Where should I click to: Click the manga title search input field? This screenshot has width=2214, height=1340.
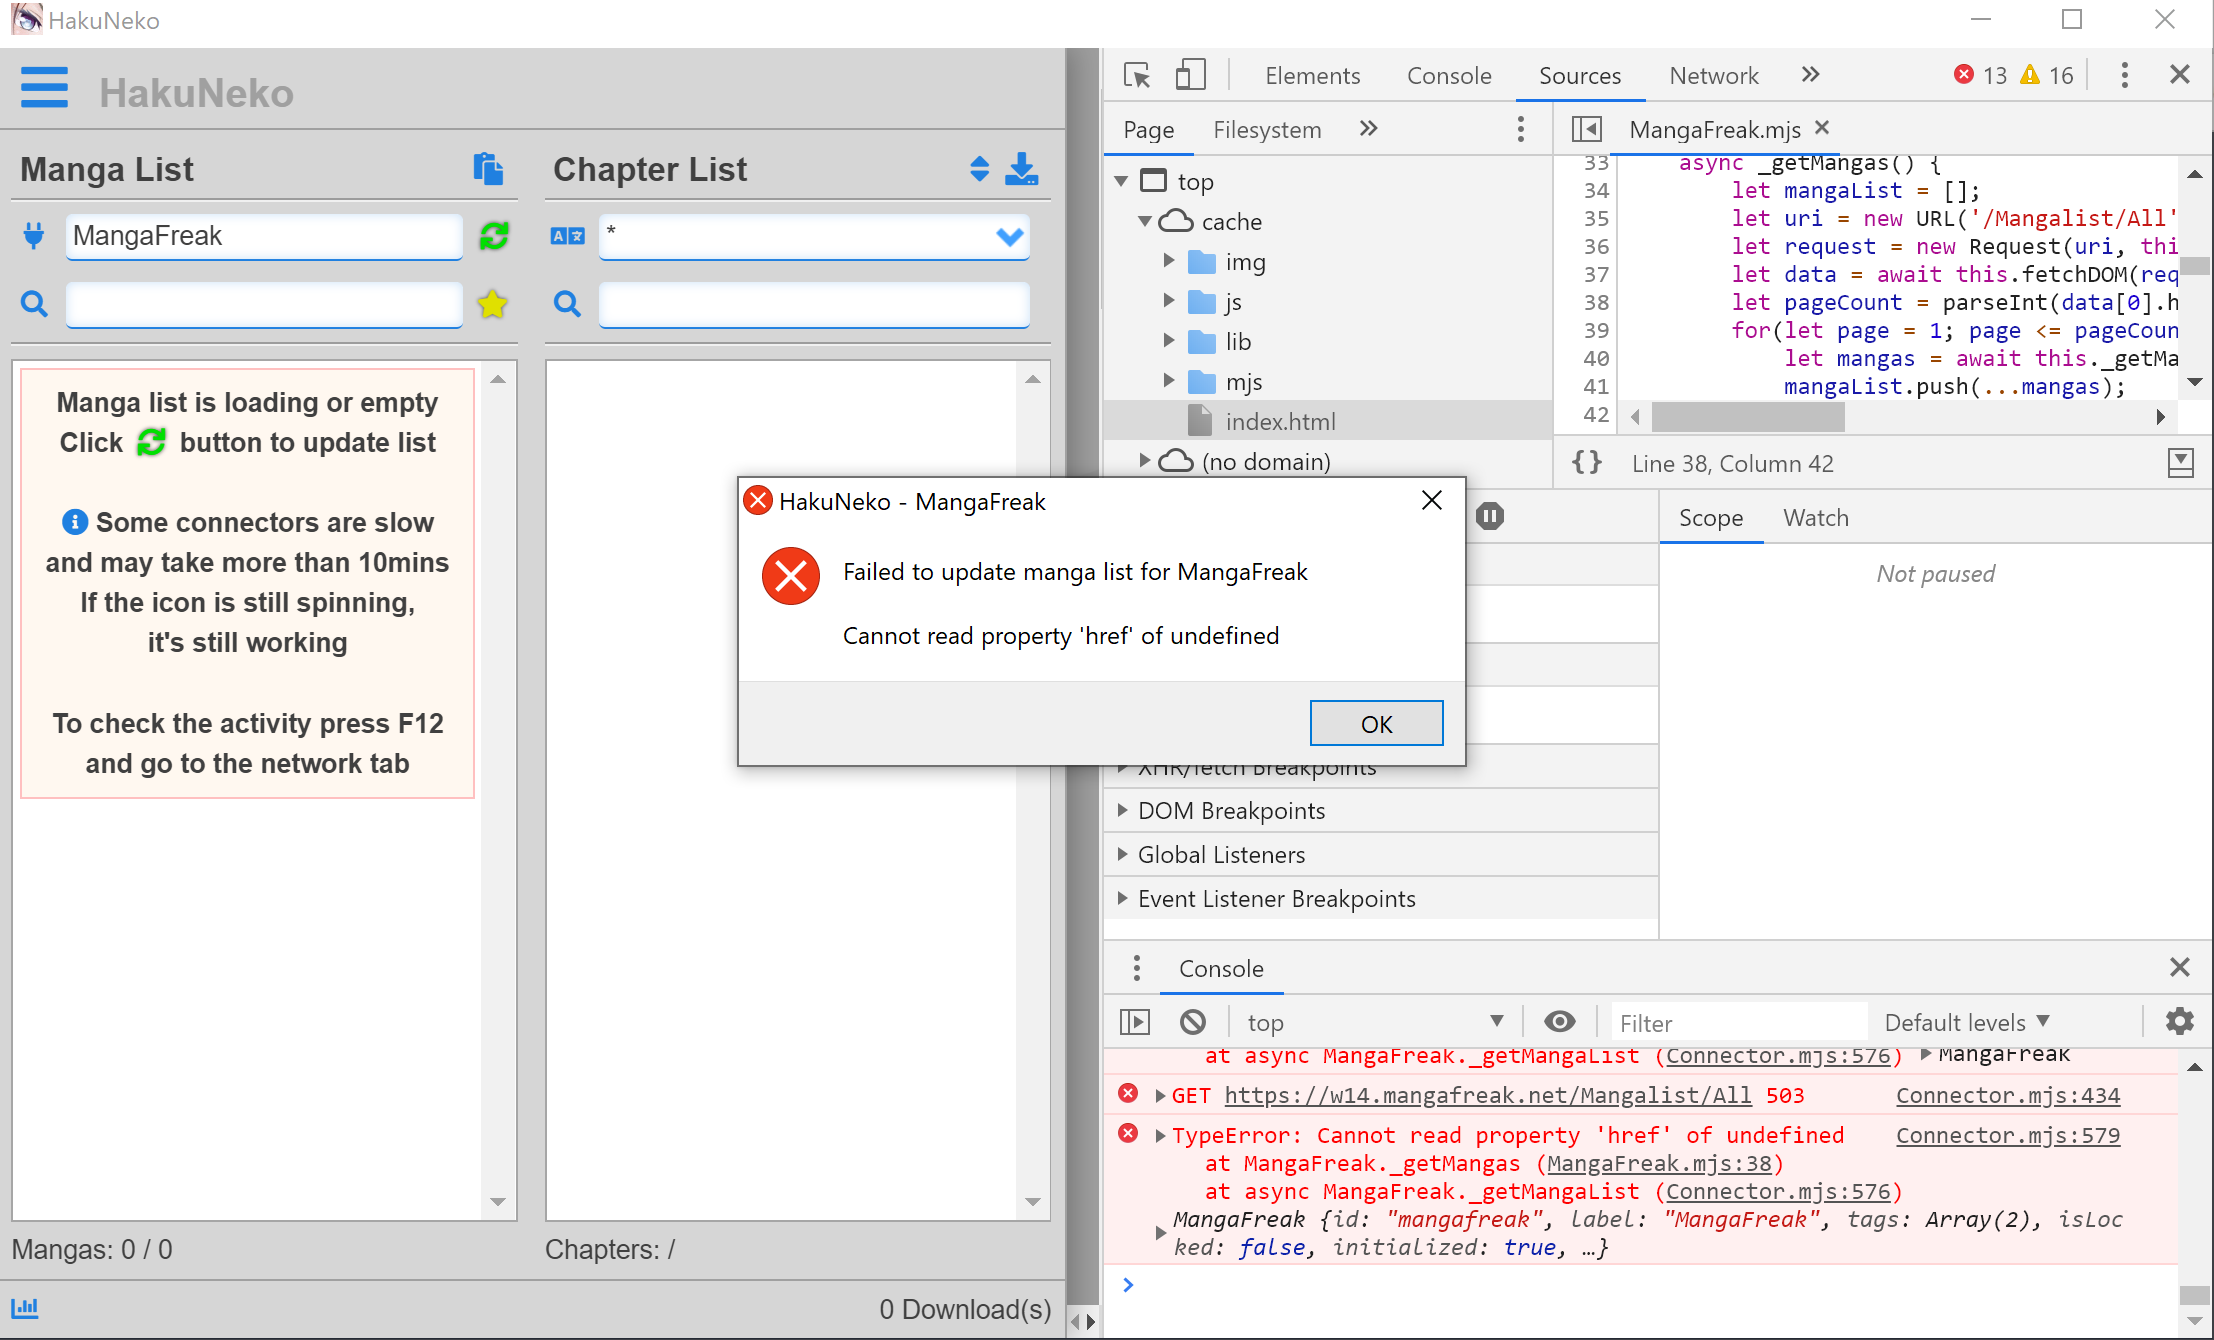(x=263, y=305)
